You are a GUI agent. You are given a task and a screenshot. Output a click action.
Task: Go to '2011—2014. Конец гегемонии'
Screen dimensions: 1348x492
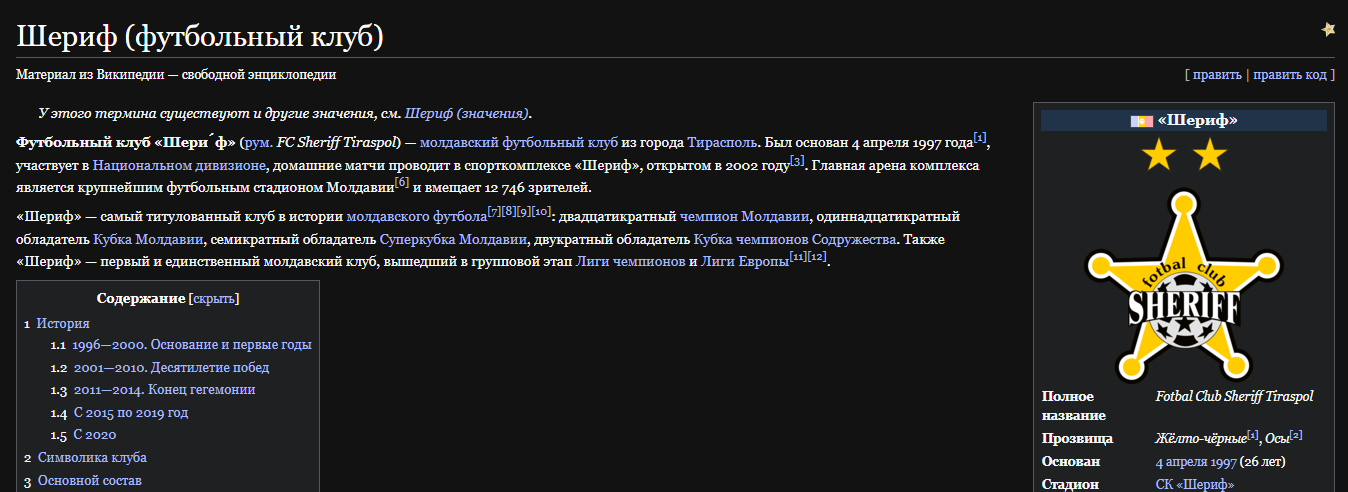164,390
